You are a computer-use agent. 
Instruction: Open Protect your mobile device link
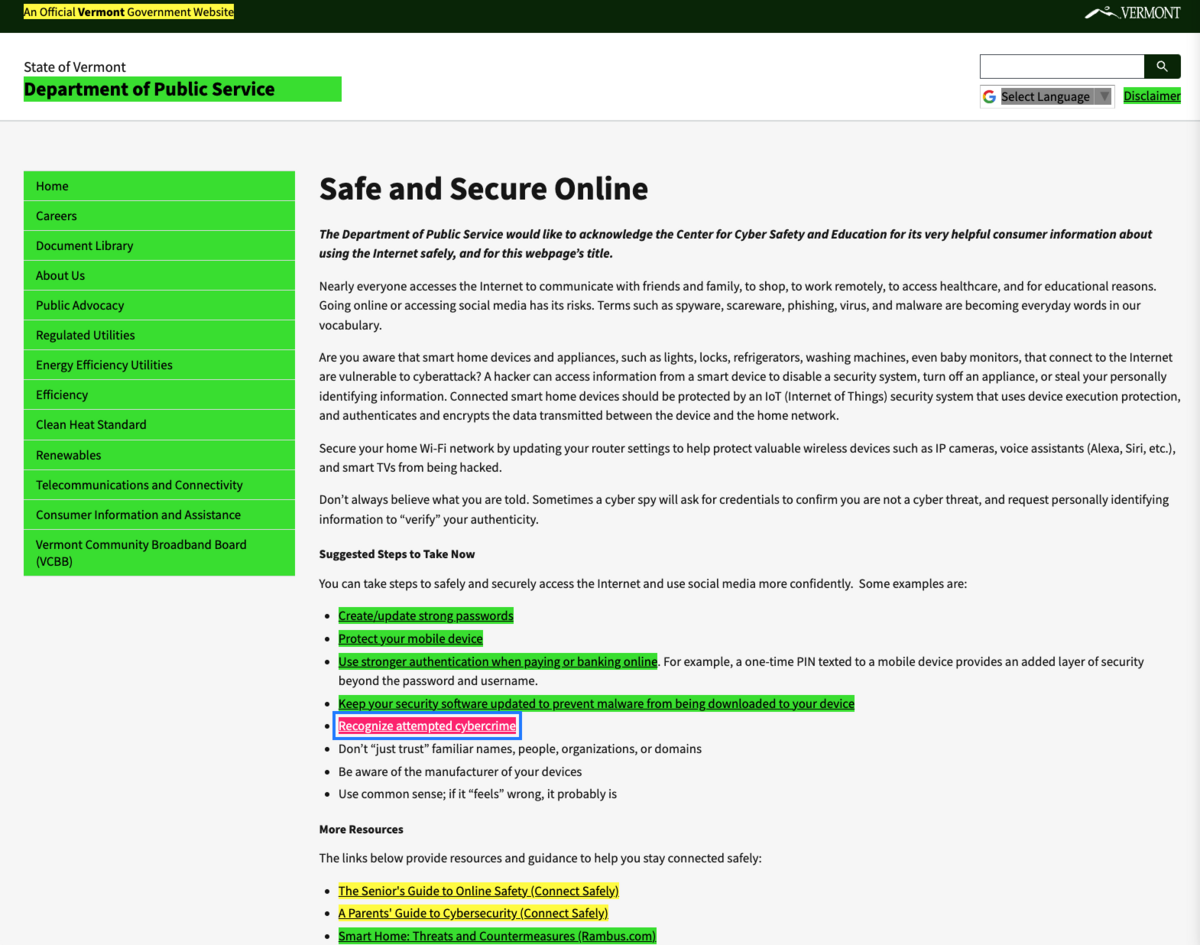[x=410, y=639]
